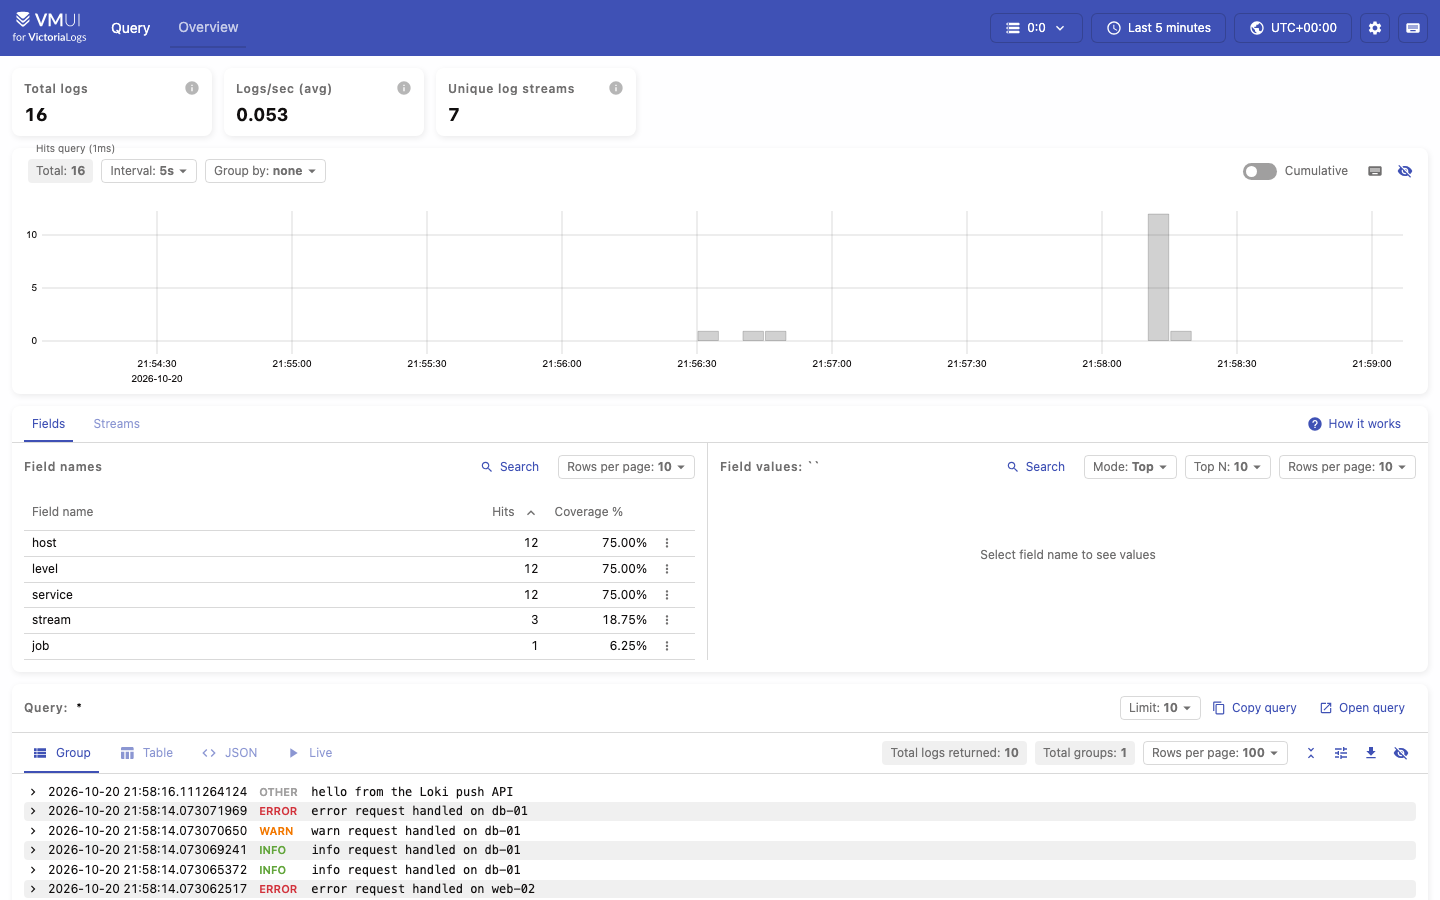Image resolution: width=1440 pixels, height=900 pixels.
Task: Click the UTC+00:00 timezone button
Action: pos(1293,28)
